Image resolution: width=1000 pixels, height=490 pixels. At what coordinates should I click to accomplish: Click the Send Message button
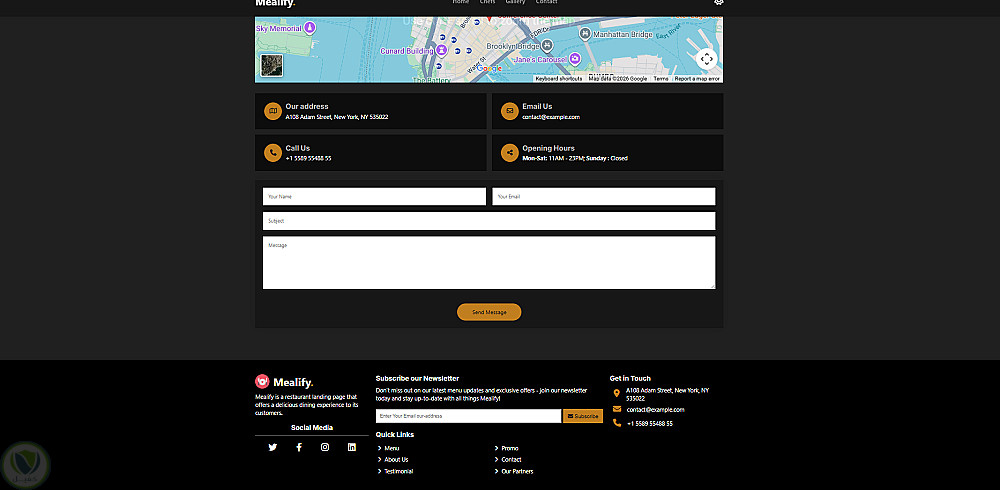pyautogui.click(x=489, y=312)
